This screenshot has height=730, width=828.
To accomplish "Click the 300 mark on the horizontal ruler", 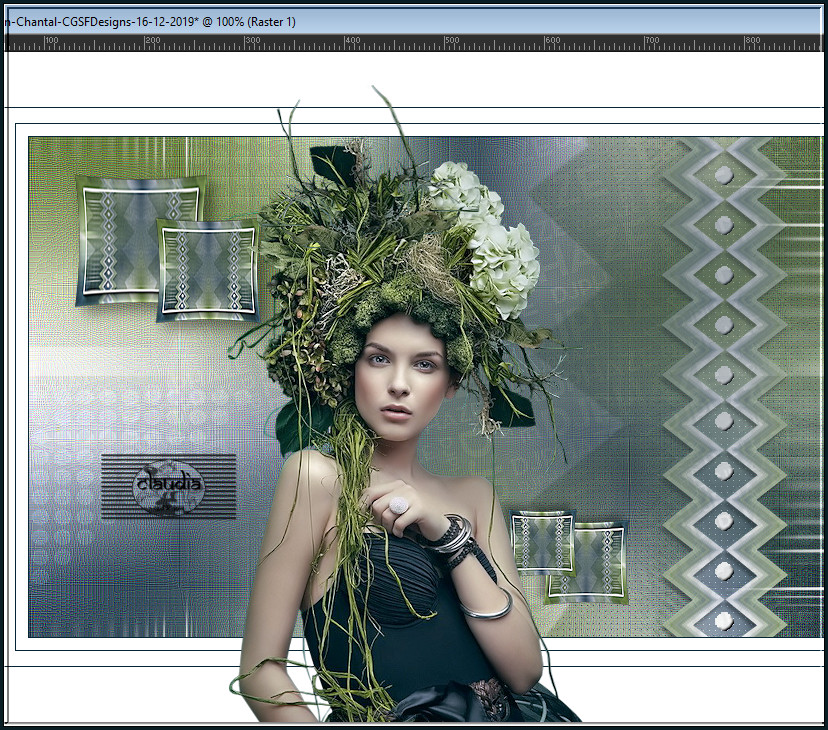I will pyautogui.click(x=252, y=41).
